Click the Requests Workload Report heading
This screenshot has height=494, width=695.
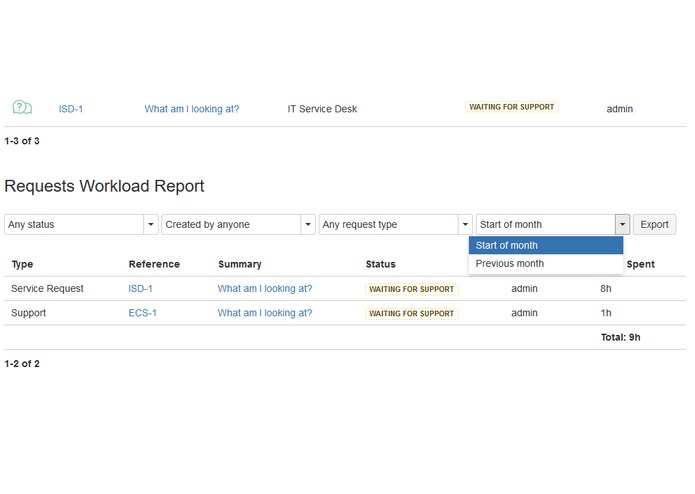104,187
